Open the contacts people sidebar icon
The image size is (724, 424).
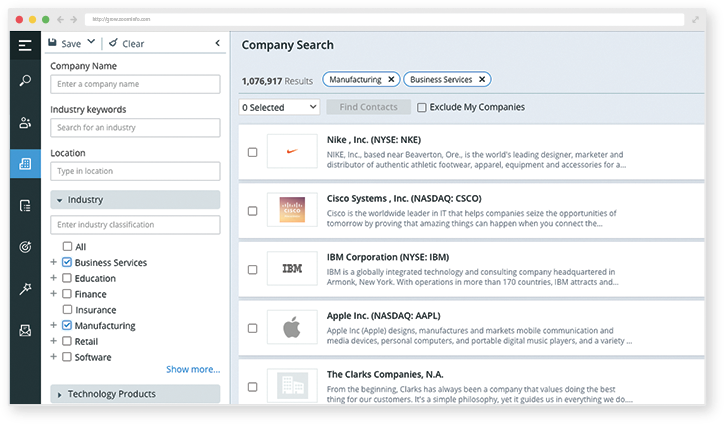coord(25,122)
